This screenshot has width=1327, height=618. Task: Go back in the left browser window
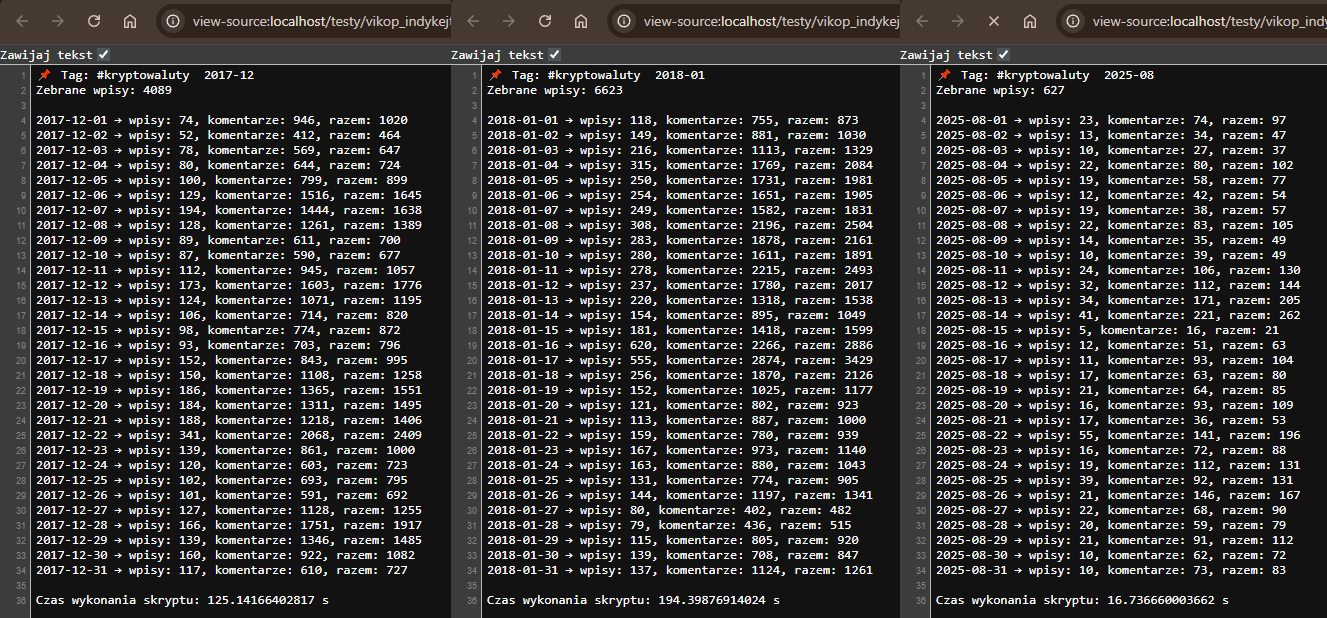[x=21, y=21]
